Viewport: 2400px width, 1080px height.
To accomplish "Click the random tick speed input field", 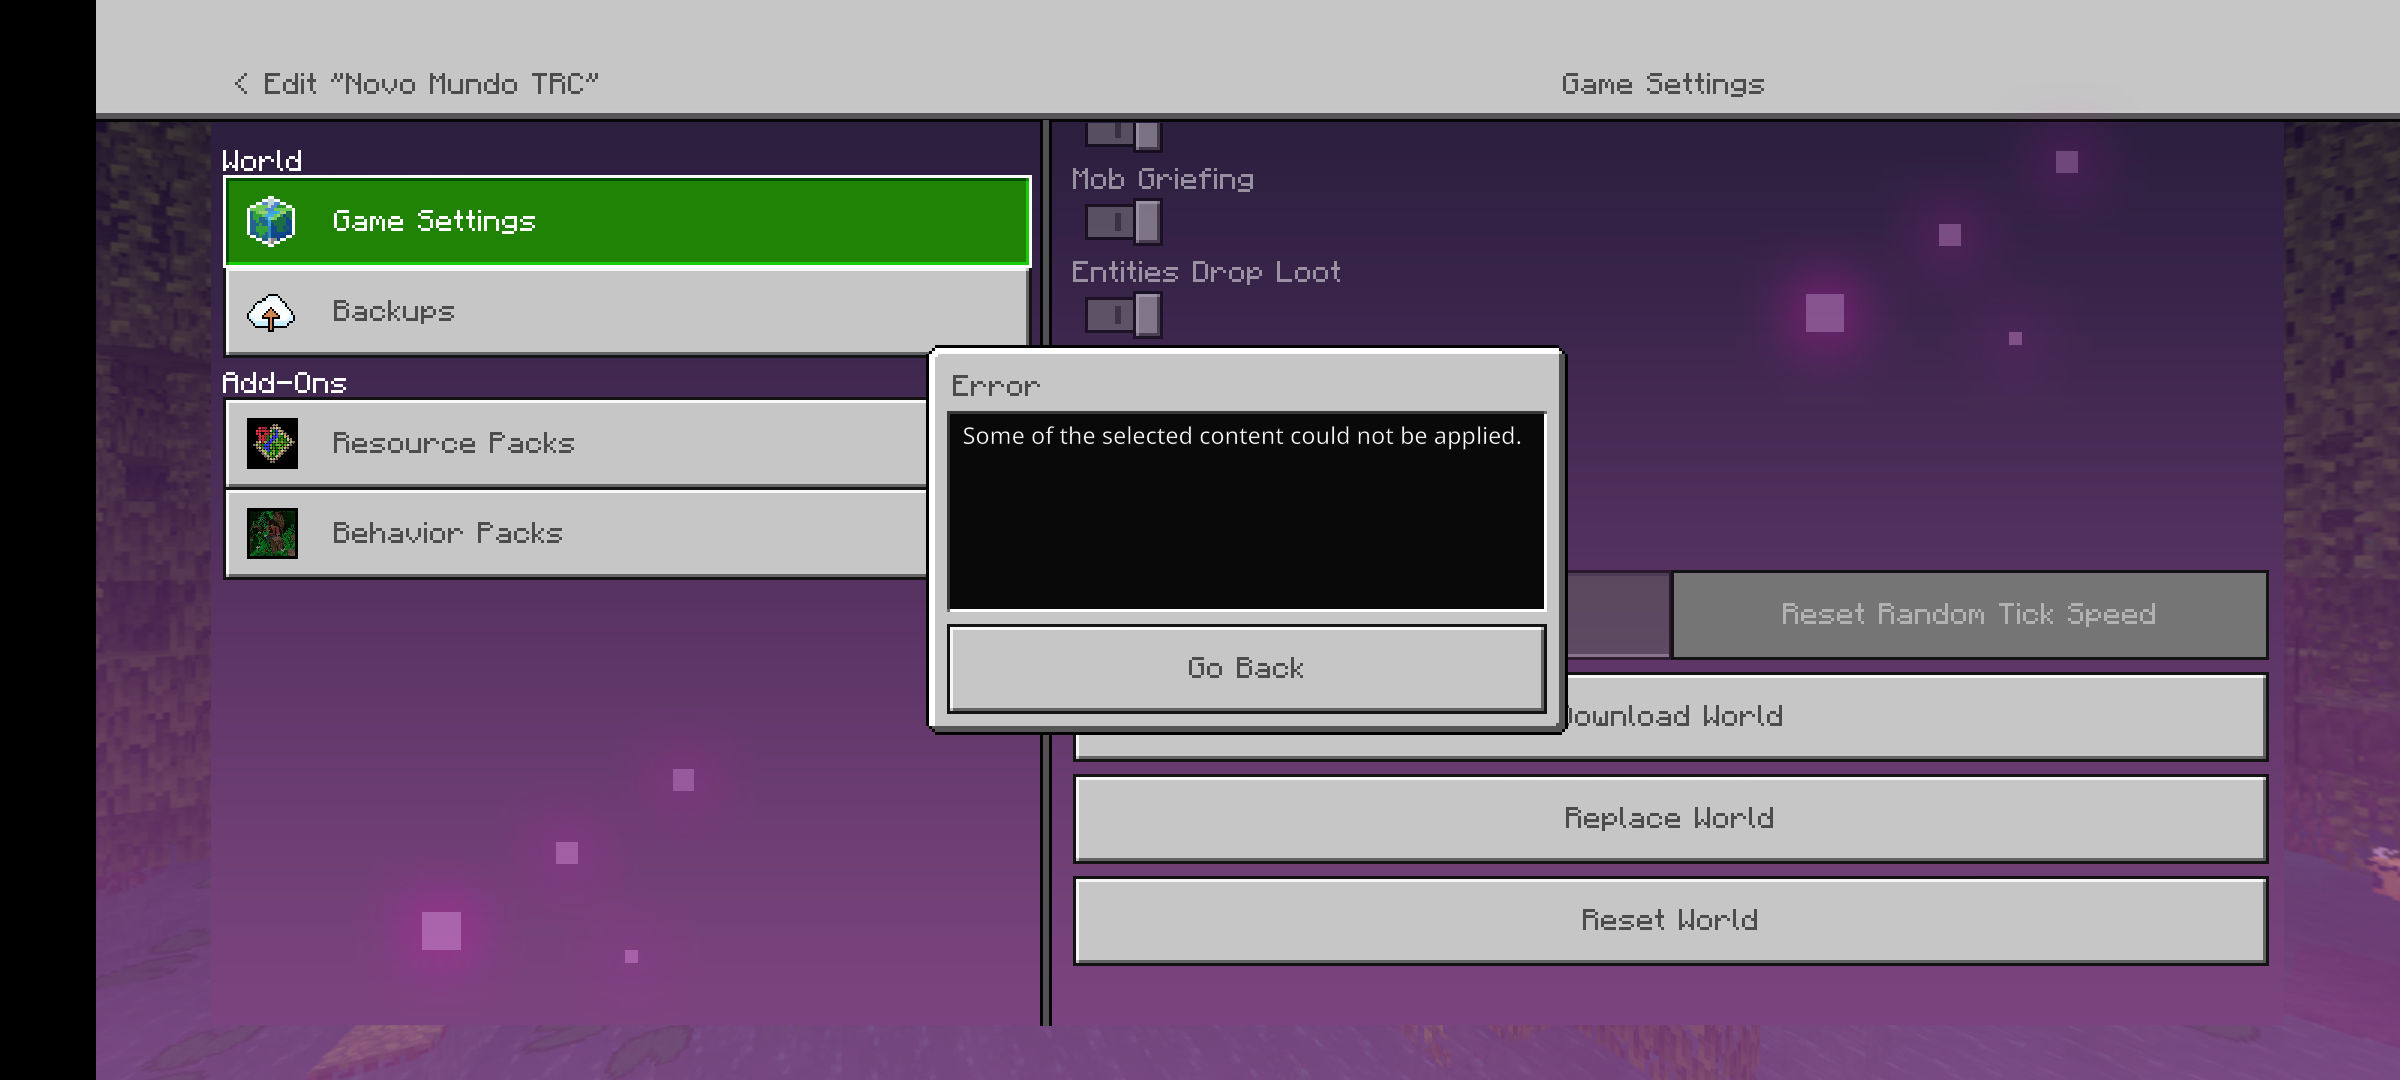I will 1618,614.
